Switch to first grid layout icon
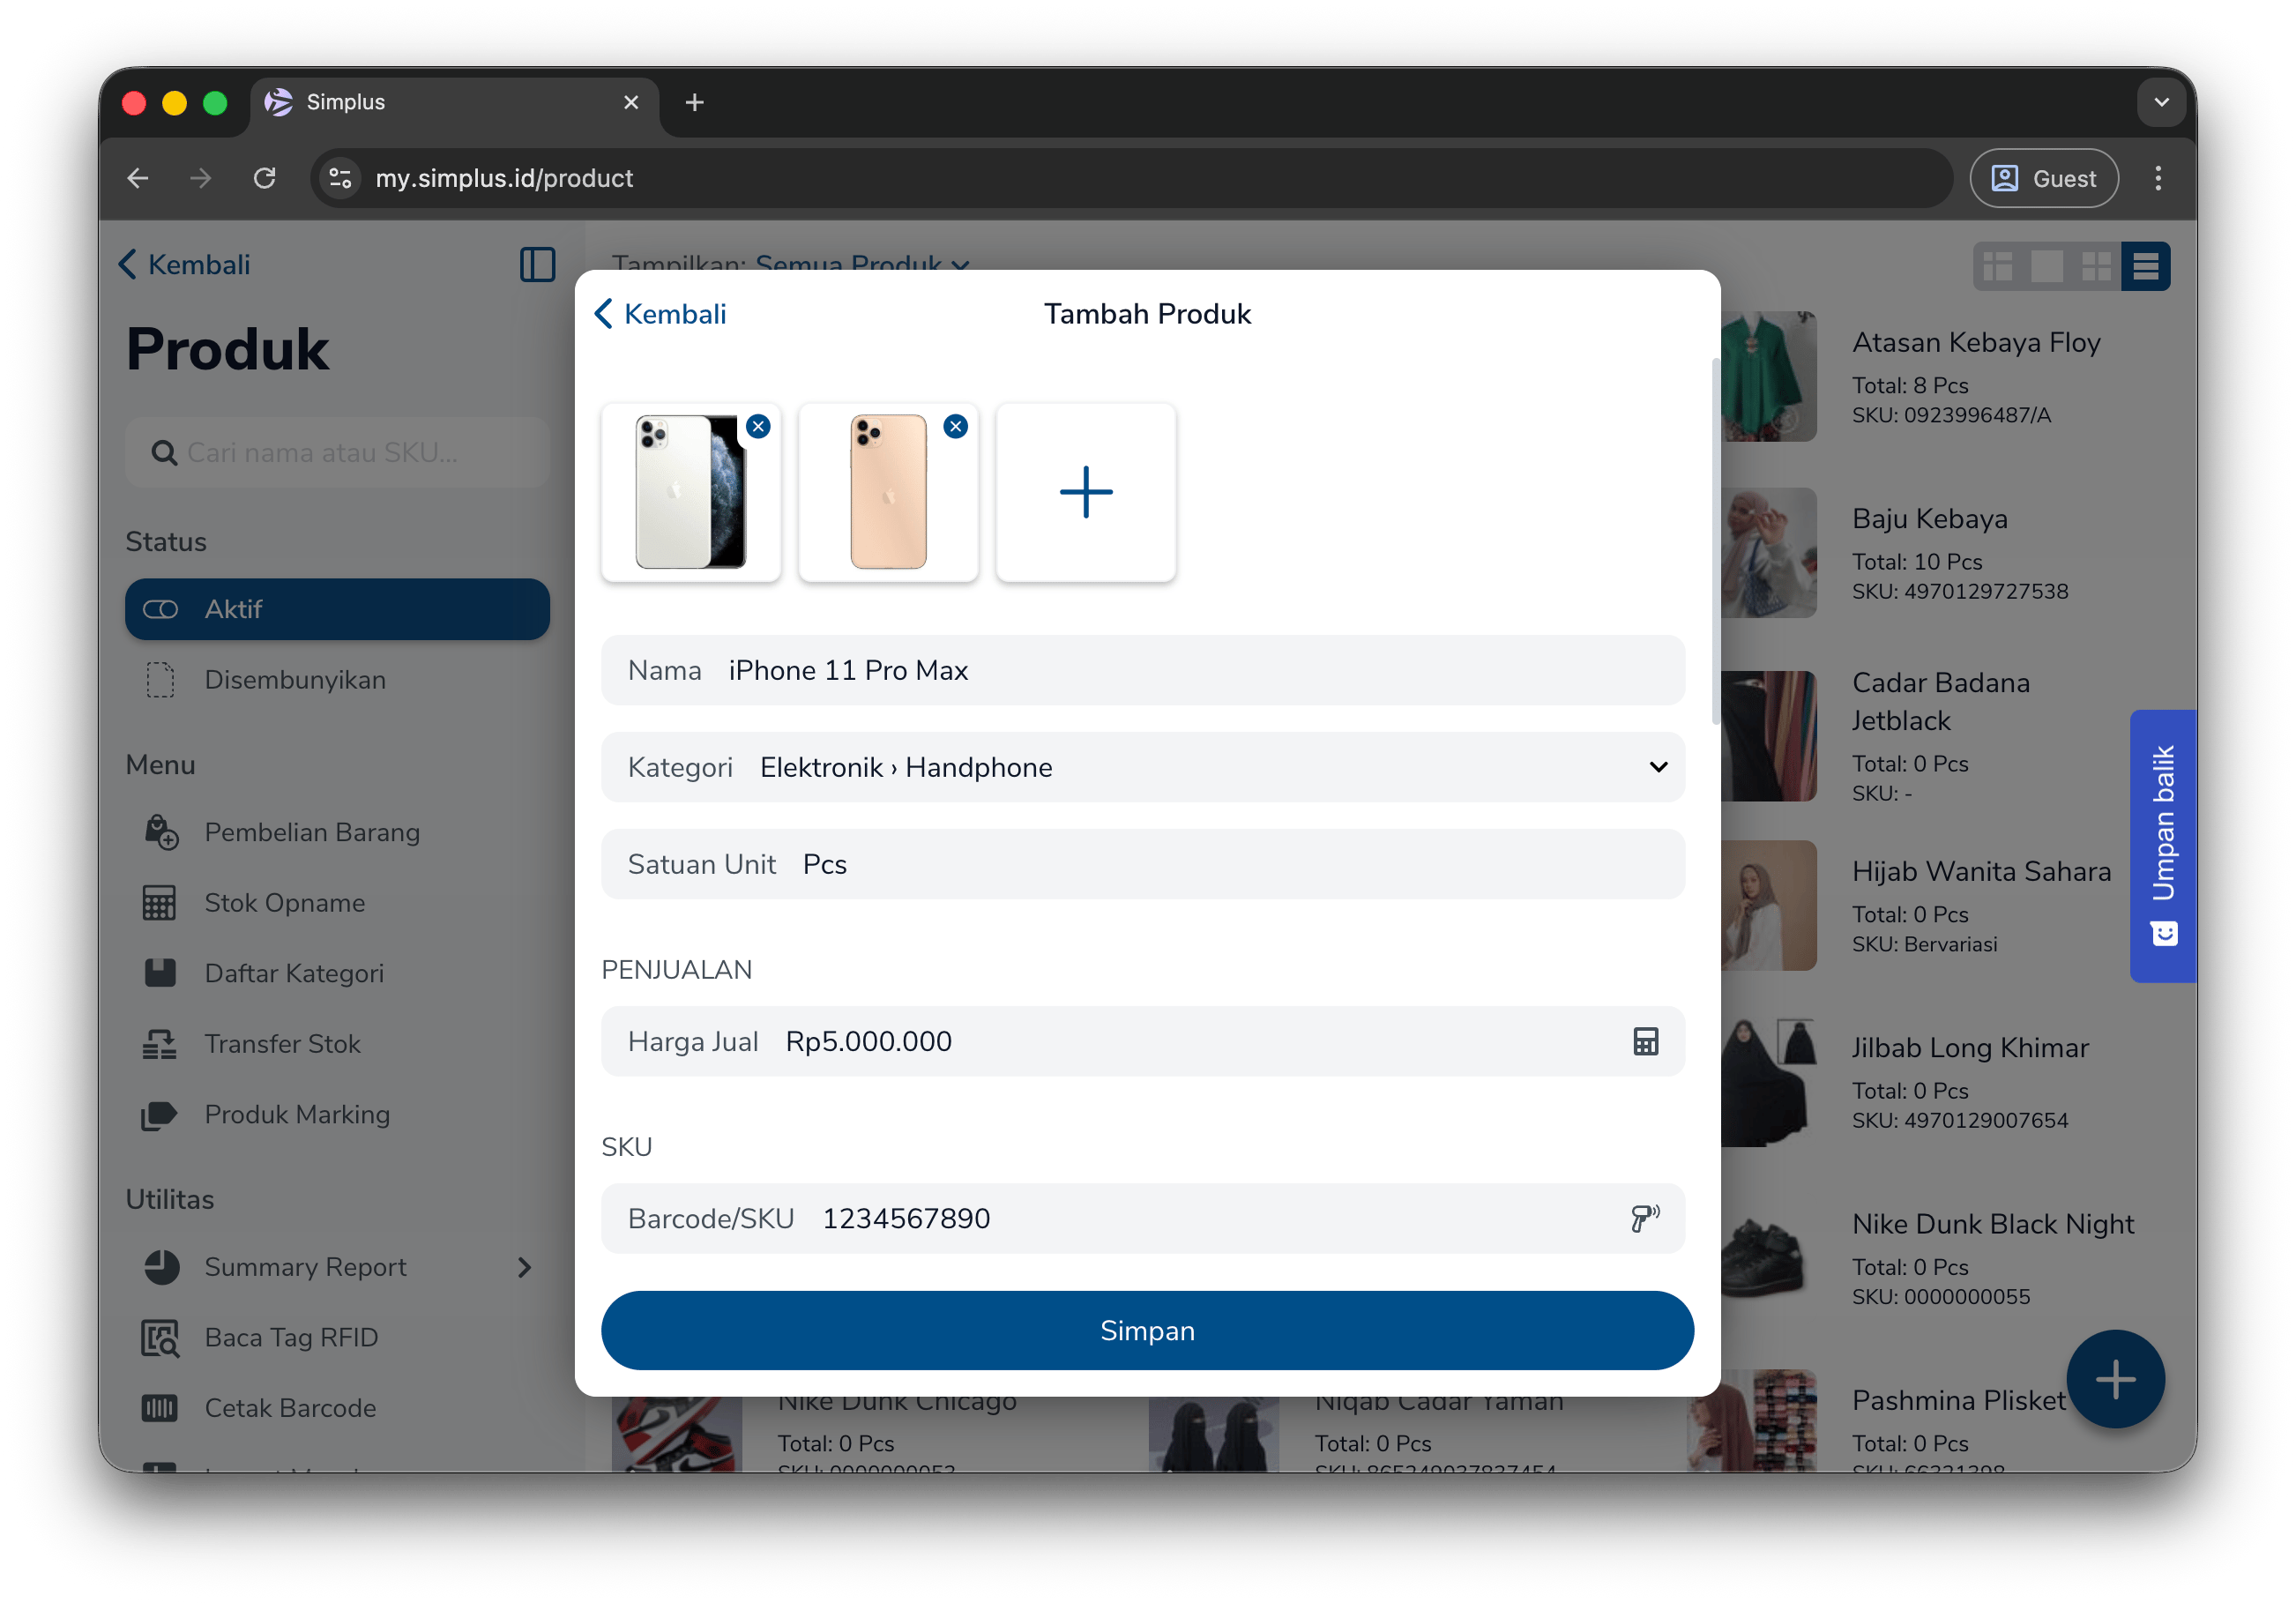Viewport: 2296px width, 1603px height. pyautogui.click(x=1998, y=266)
